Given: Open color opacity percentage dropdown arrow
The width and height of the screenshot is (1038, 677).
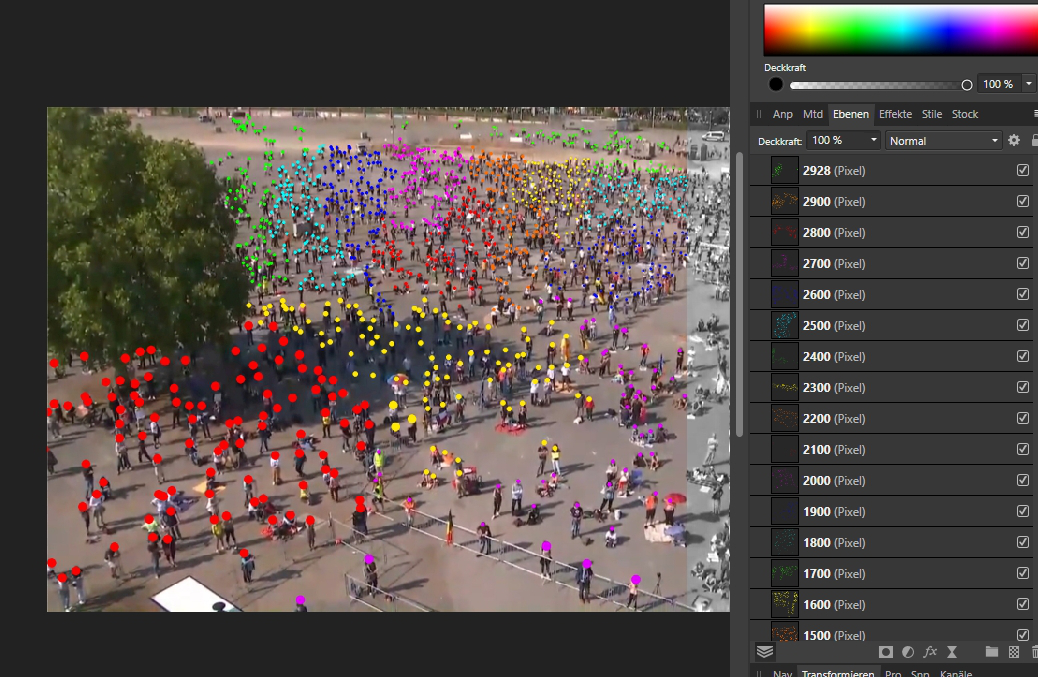Looking at the screenshot, I should coord(1026,85).
